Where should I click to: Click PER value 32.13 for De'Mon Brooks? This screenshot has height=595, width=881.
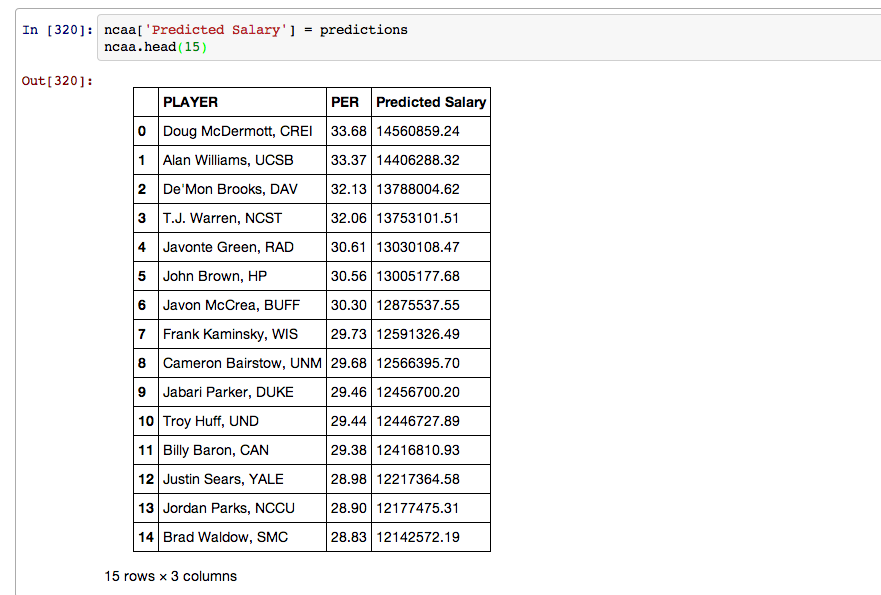click(349, 189)
